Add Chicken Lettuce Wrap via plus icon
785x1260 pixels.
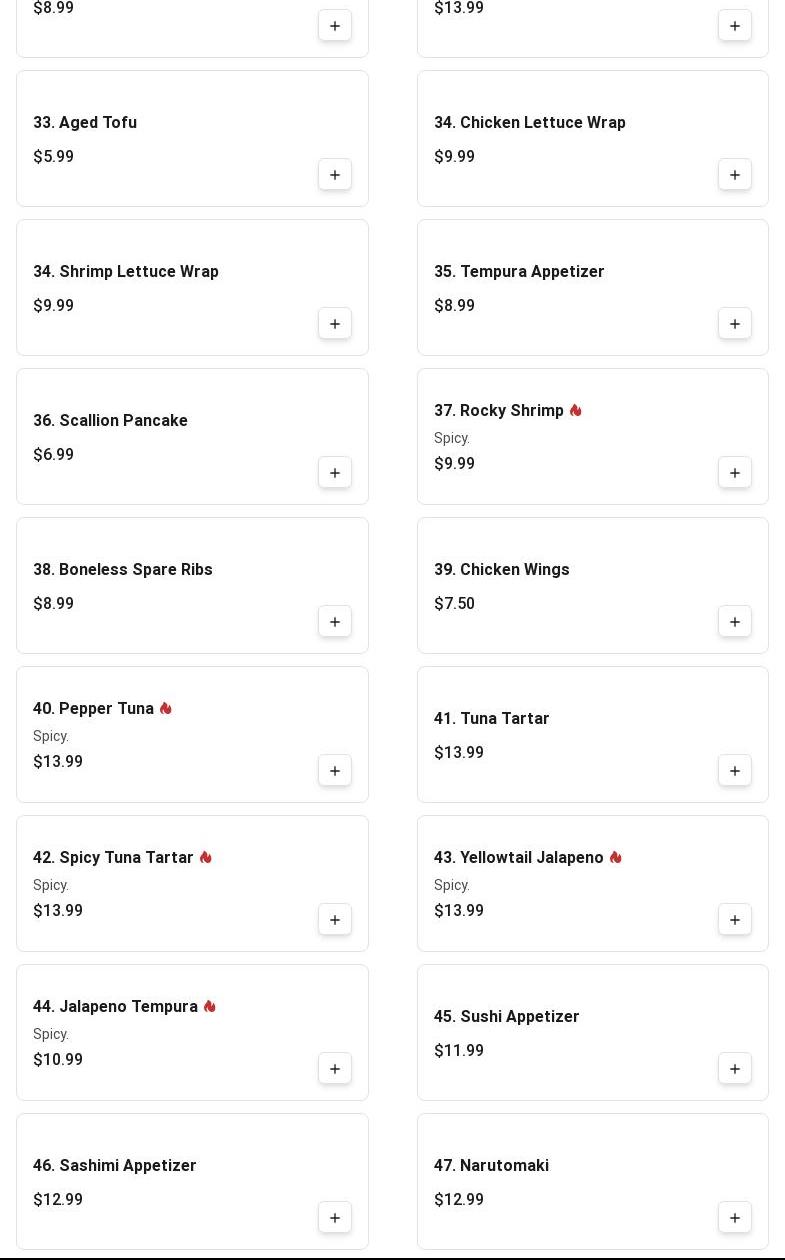(735, 175)
